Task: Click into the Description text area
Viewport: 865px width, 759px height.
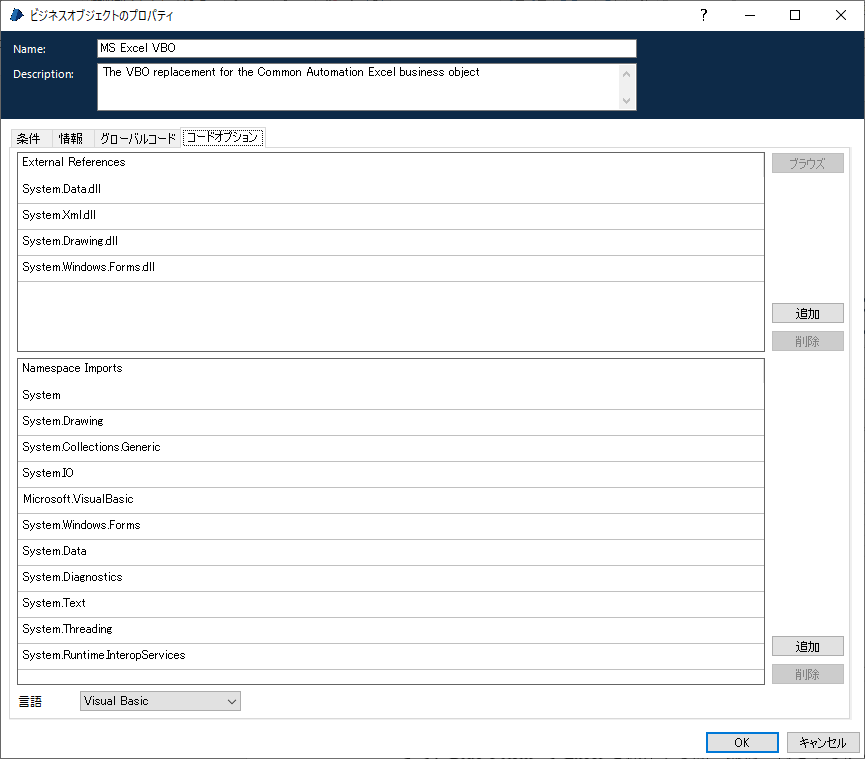Action: [x=359, y=87]
